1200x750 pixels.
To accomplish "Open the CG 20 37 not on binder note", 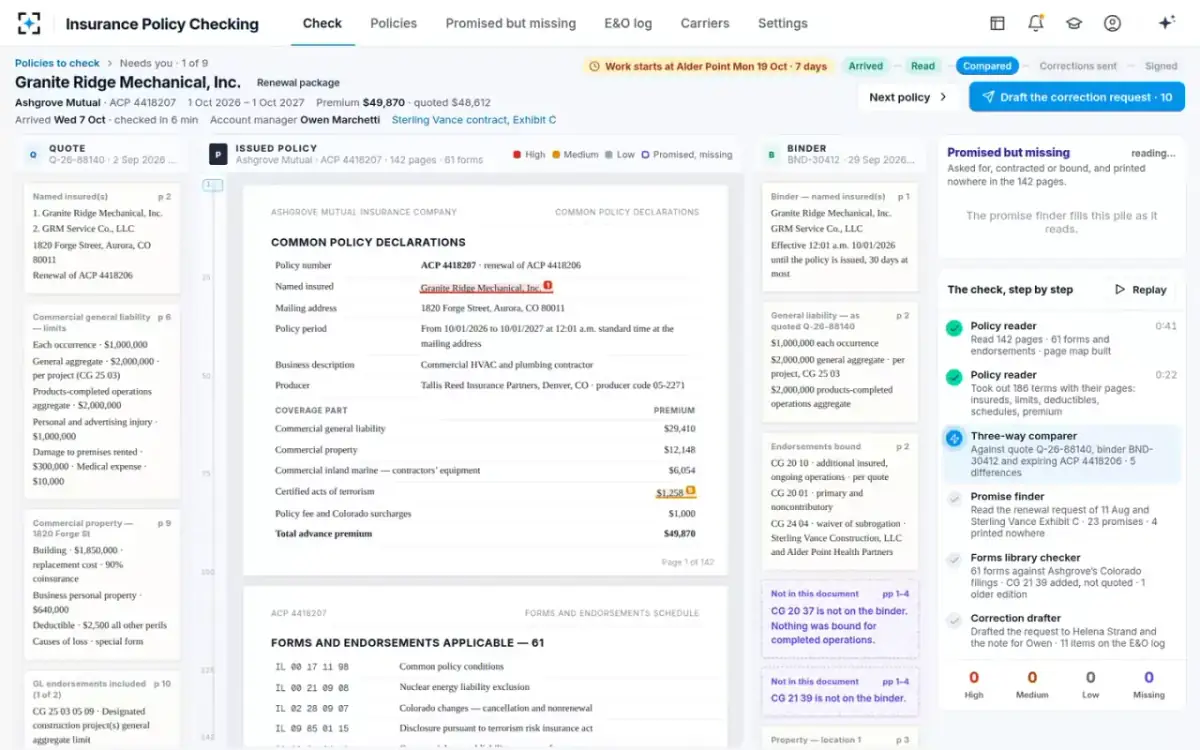I will 840,619.
